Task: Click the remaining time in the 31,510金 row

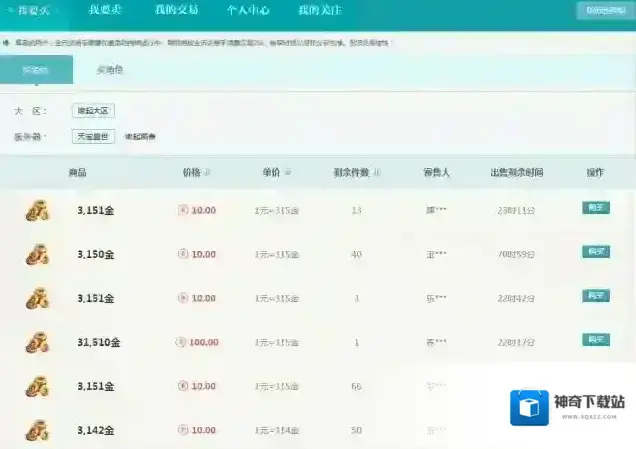Action: tap(516, 343)
